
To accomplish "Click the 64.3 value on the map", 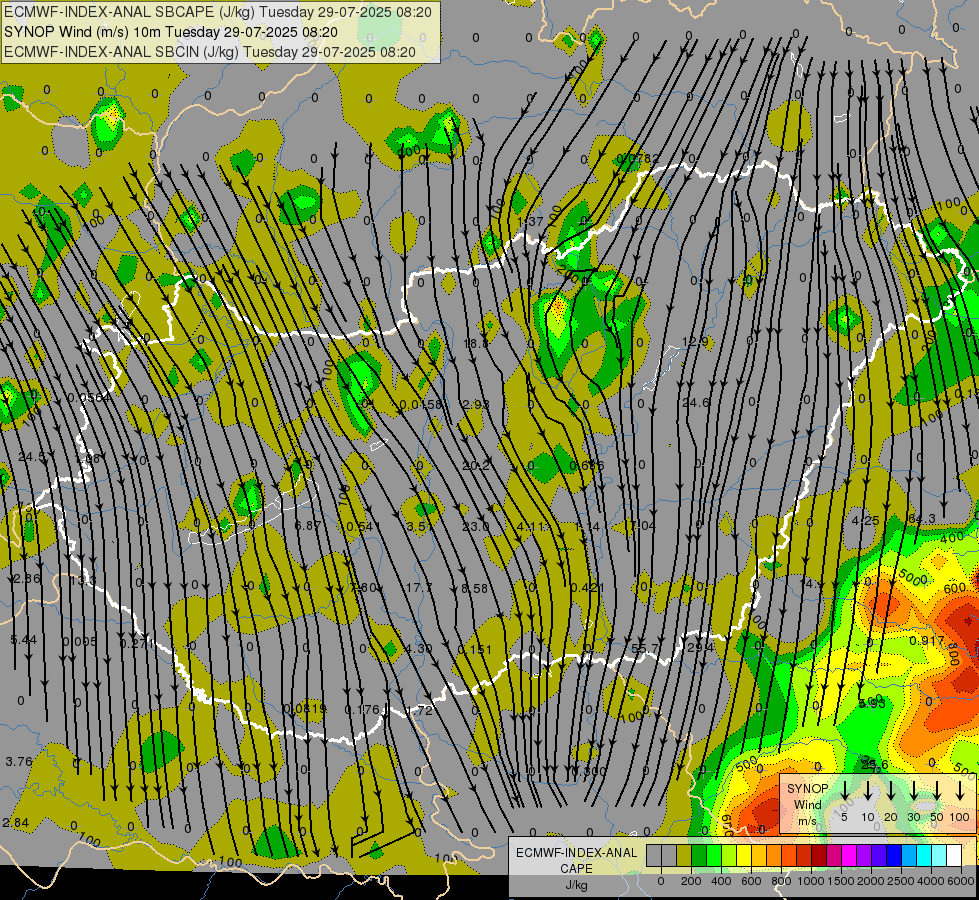I will [x=922, y=519].
